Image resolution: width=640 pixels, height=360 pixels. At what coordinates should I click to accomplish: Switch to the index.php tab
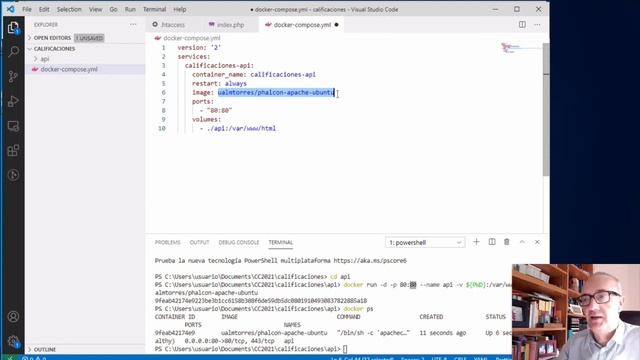pos(230,25)
